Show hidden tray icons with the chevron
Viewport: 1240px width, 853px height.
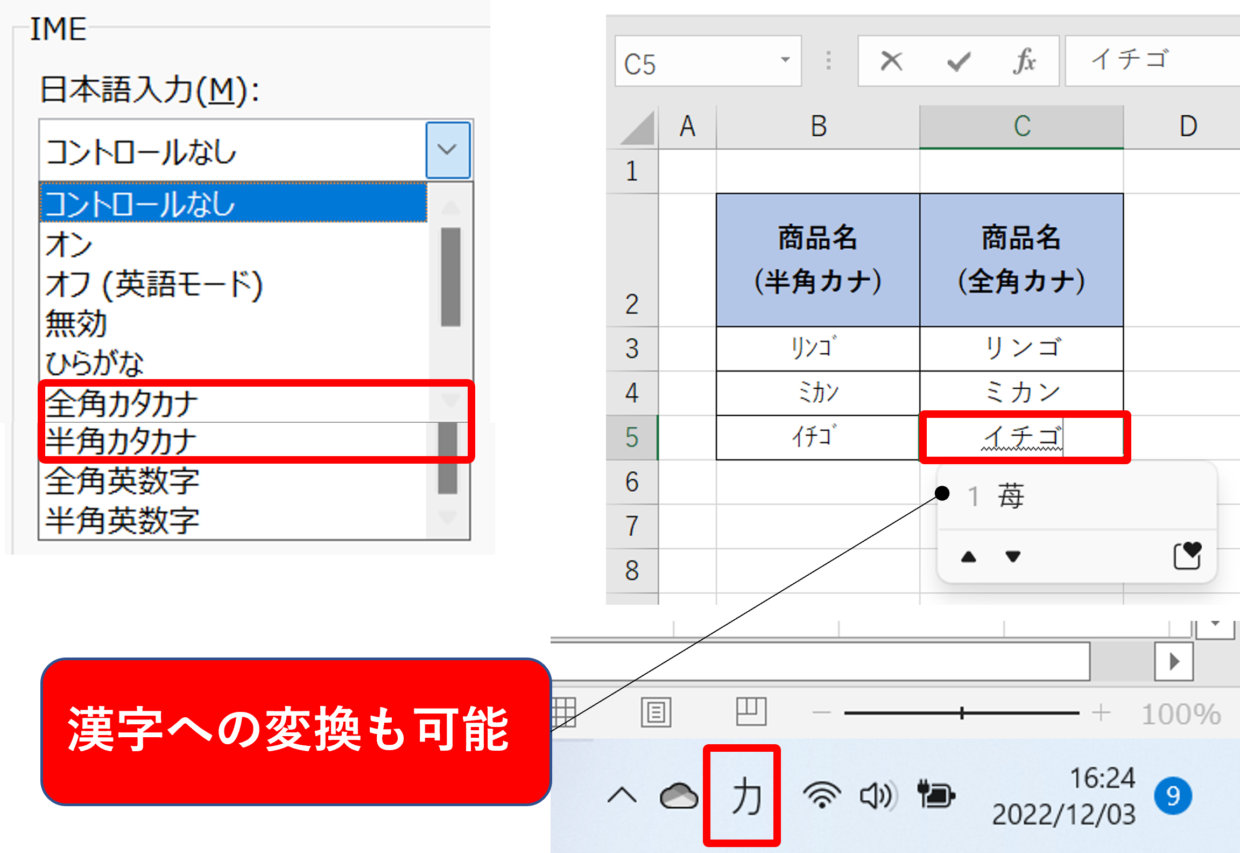tap(622, 796)
